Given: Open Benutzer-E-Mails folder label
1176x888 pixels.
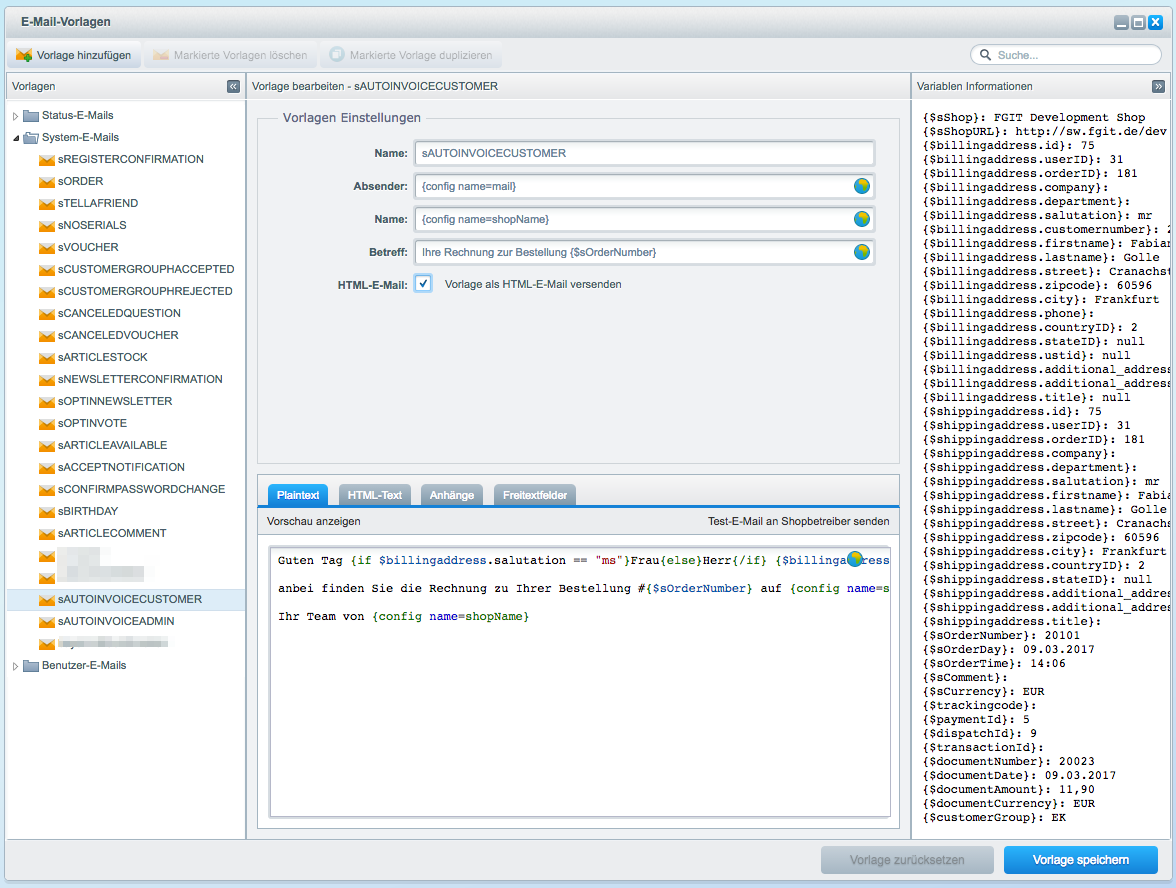Looking at the screenshot, I should tap(84, 665).
